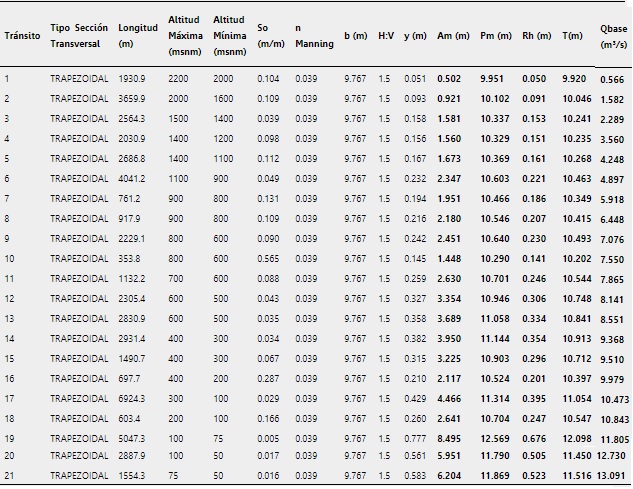This screenshot has height=489, width=633.
Task: Select the So value 0.565
Action: point(269,258)
